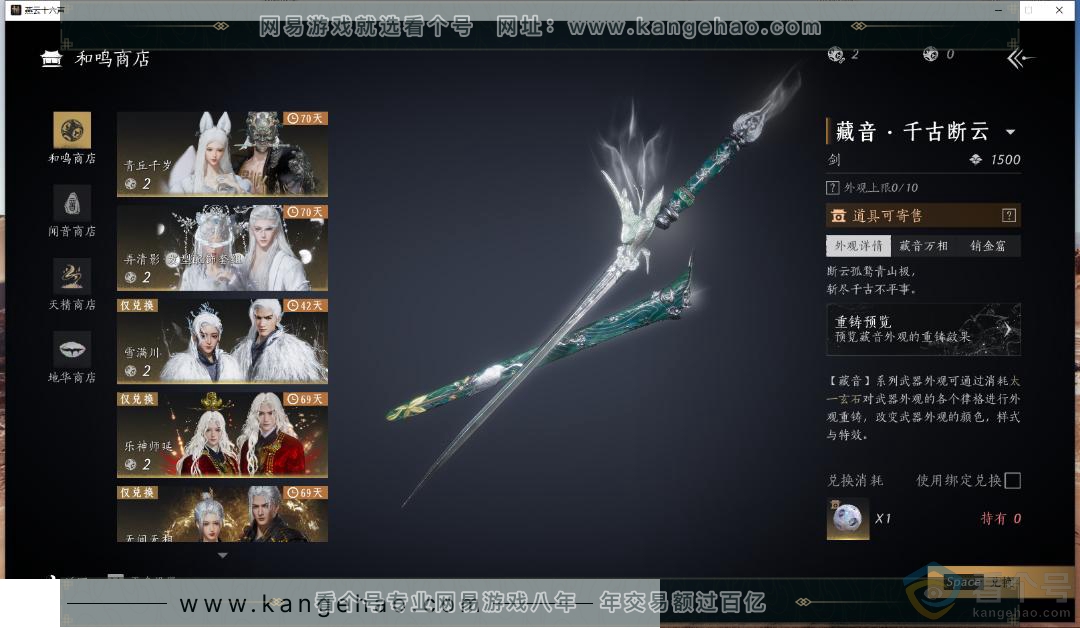Open the 天精商店 shop icon
The height and width of the screenshot is (628, 1080).
tap(72, 276)
